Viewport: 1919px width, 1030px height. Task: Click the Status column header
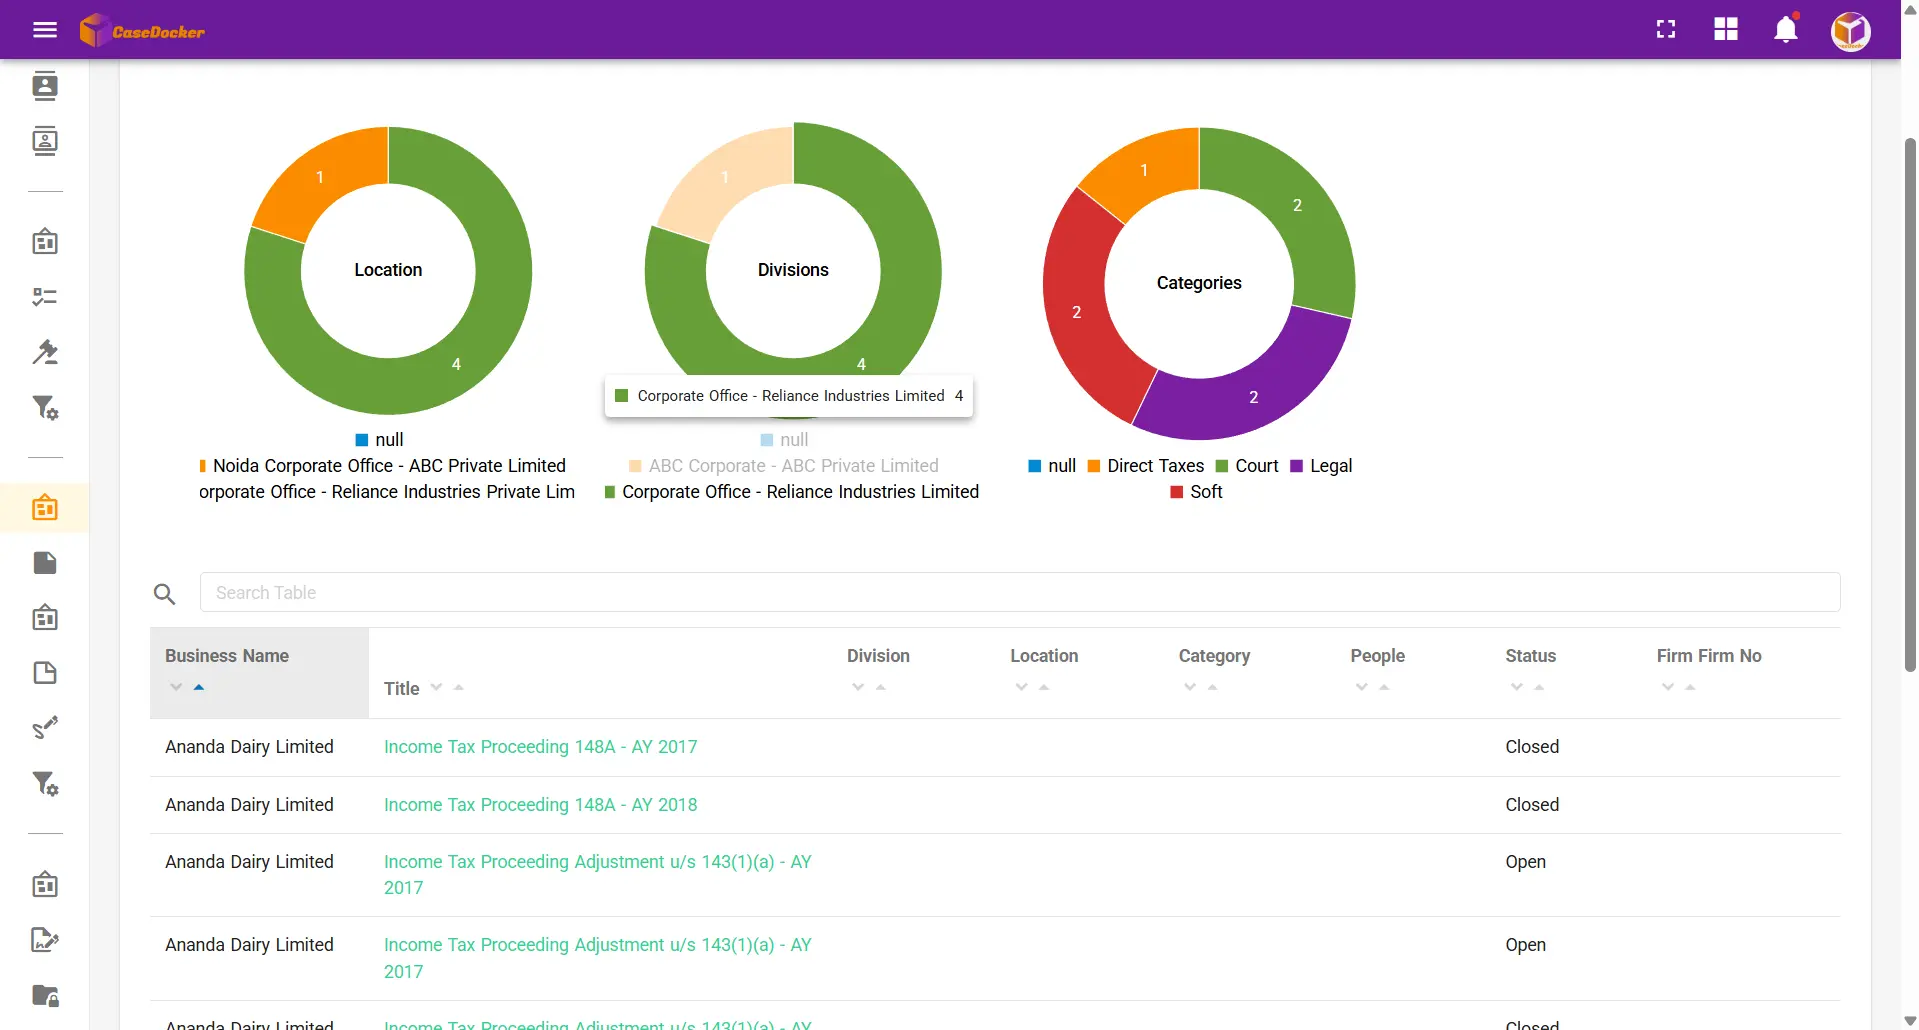tap(1531, 656)
